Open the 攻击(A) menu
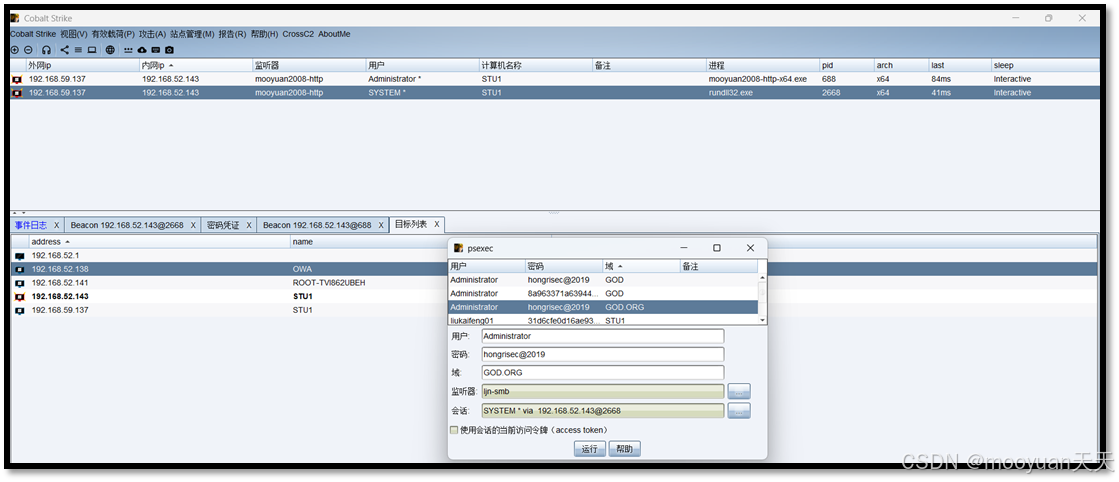 153,34
